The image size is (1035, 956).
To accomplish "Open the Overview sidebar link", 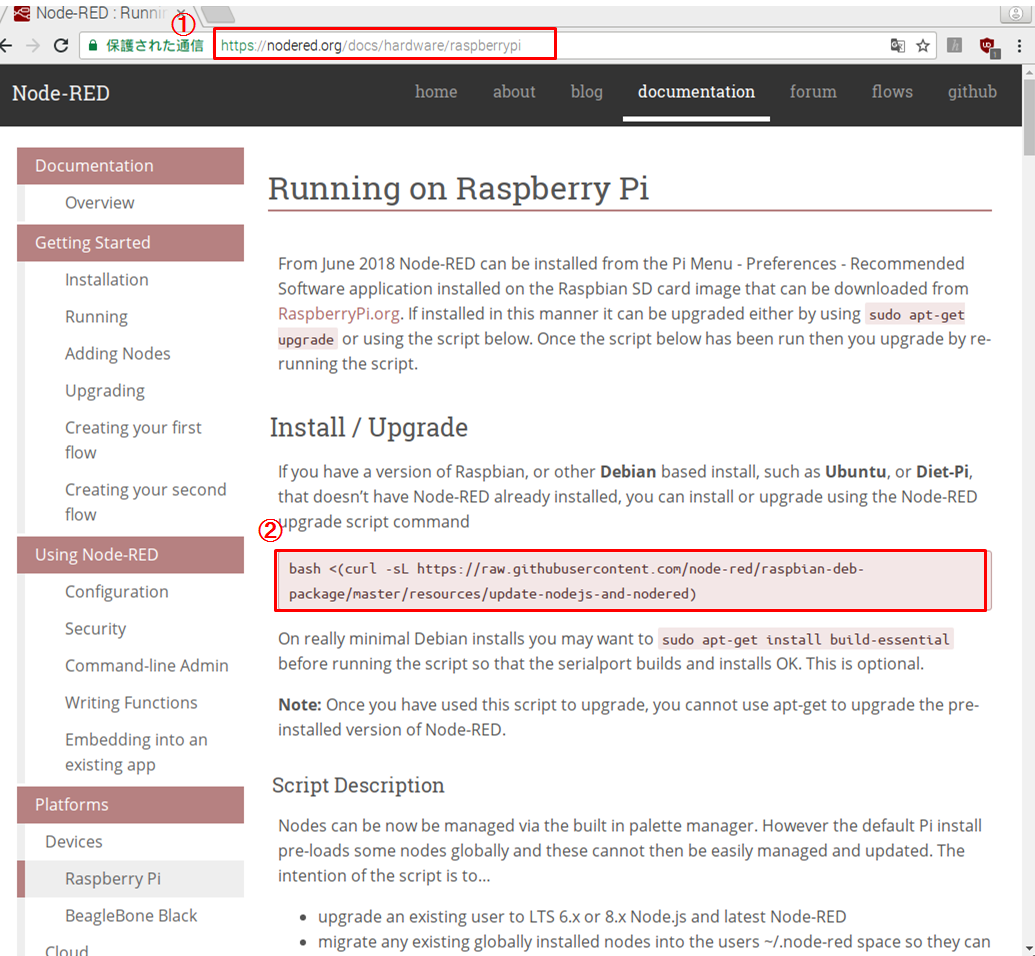I will coord(100,203).
